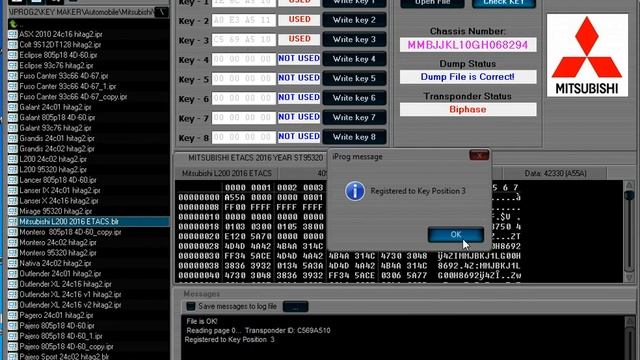Viewport: 640px width, 360px height.
Task: Click the file icon of Fuso Canter 93c66 4D-67_1.ipr
Action: [x=13, y=87]
